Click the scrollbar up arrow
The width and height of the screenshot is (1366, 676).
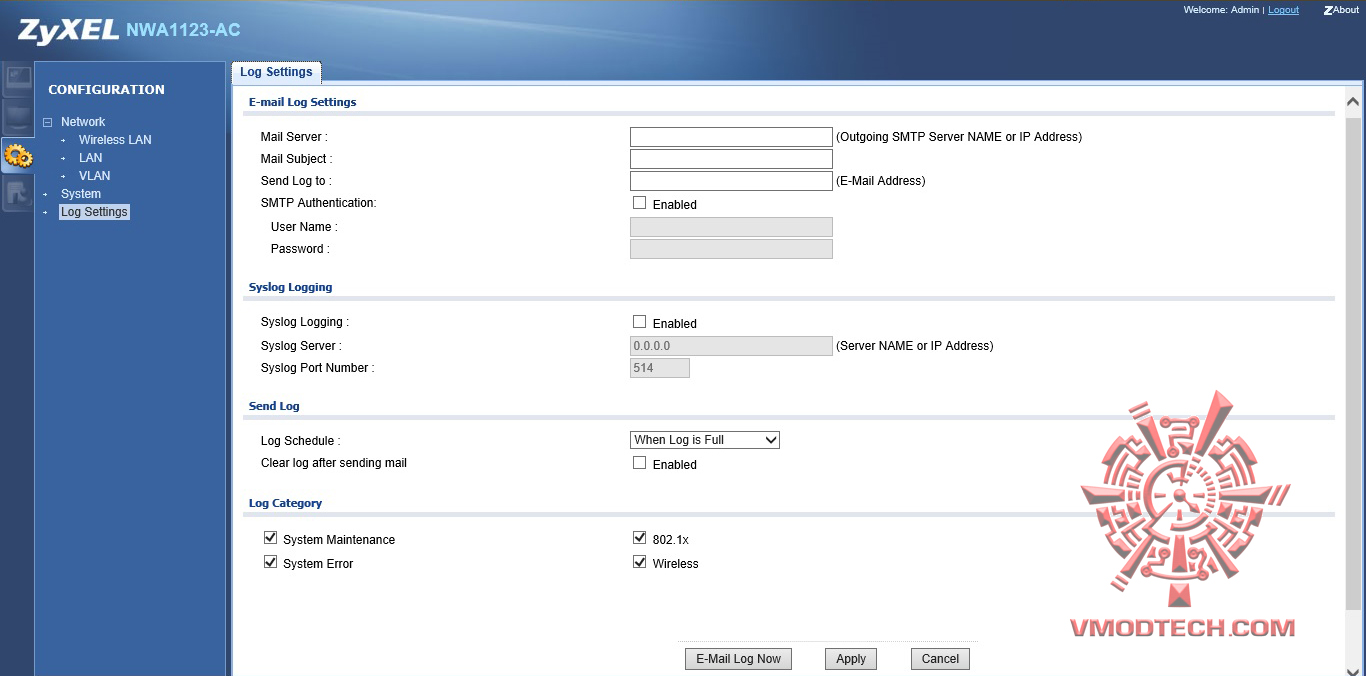pos(1353,101)
